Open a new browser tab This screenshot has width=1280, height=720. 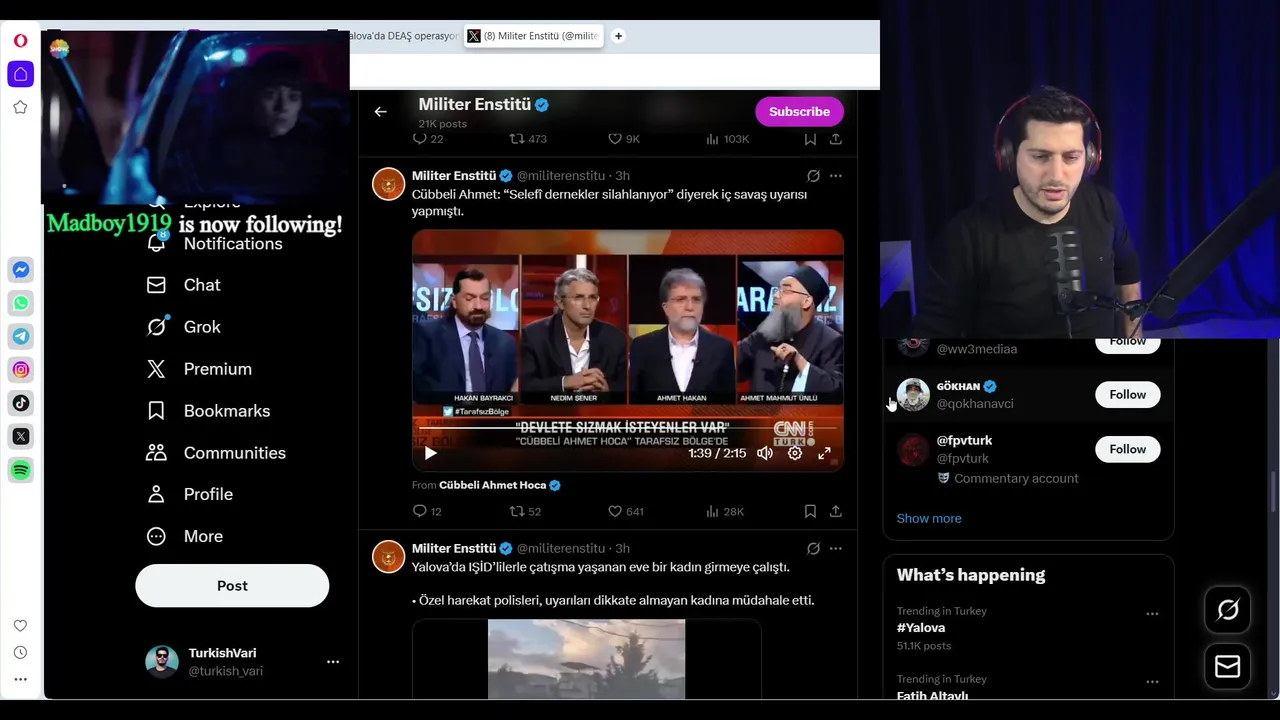coord(618,36)
